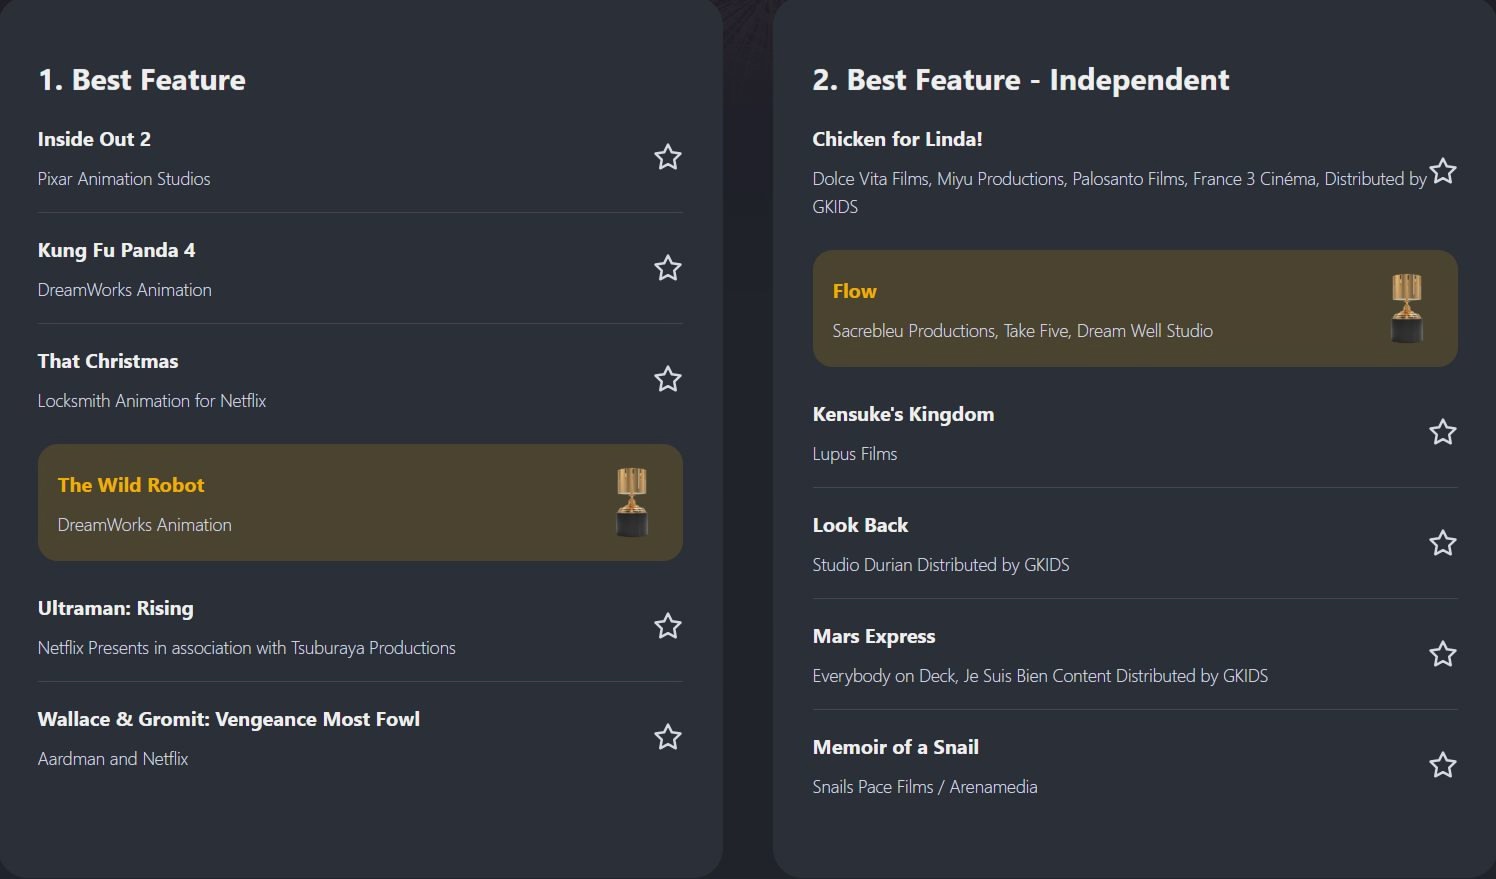Select the Inside Out 2 title
Image resolution: width=1496 pixels, height=879 pixels.
pyautogui.click(x=94, y=139)
